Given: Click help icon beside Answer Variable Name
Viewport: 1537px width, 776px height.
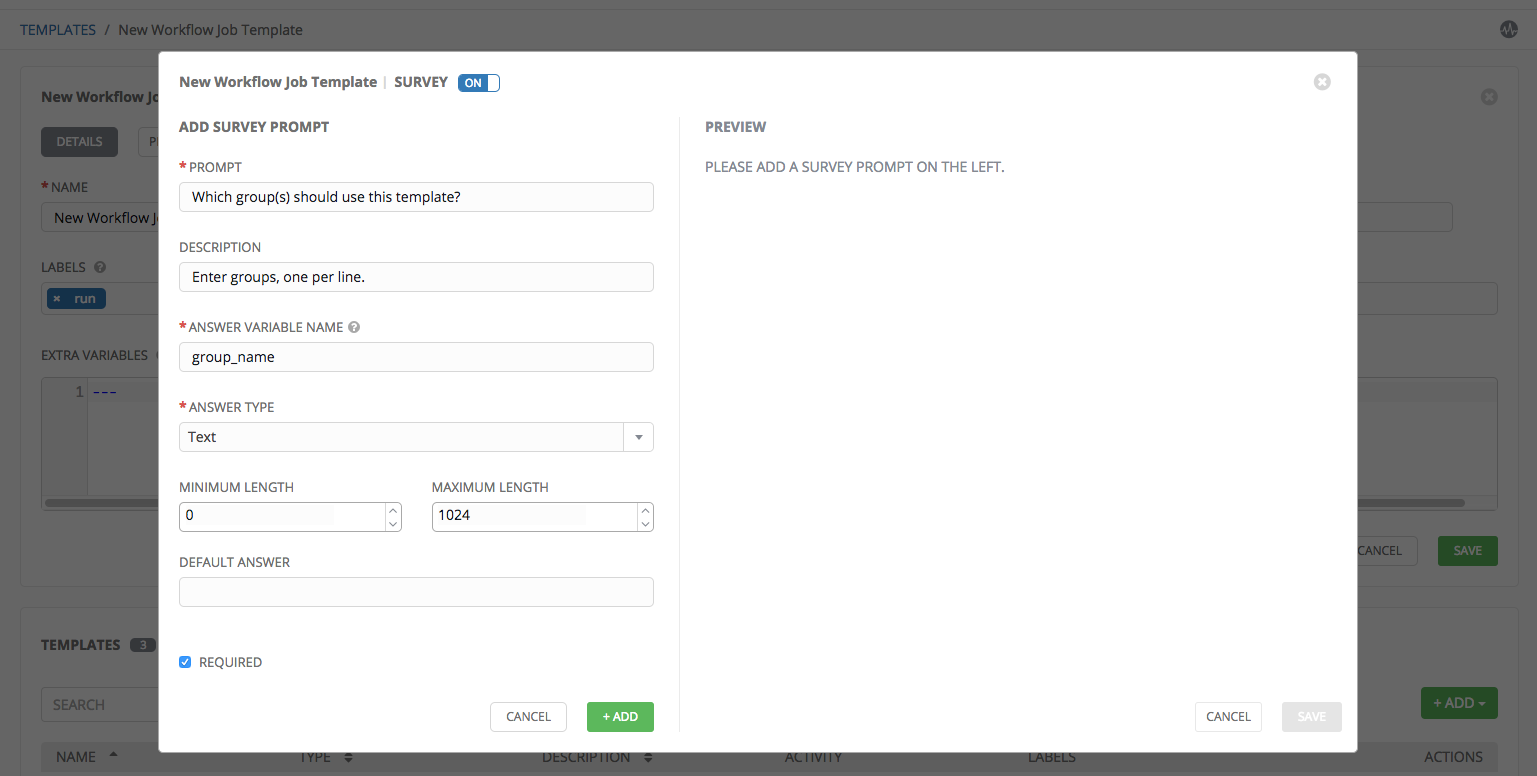Looking at the screenshot, I should tap(354, 327).
